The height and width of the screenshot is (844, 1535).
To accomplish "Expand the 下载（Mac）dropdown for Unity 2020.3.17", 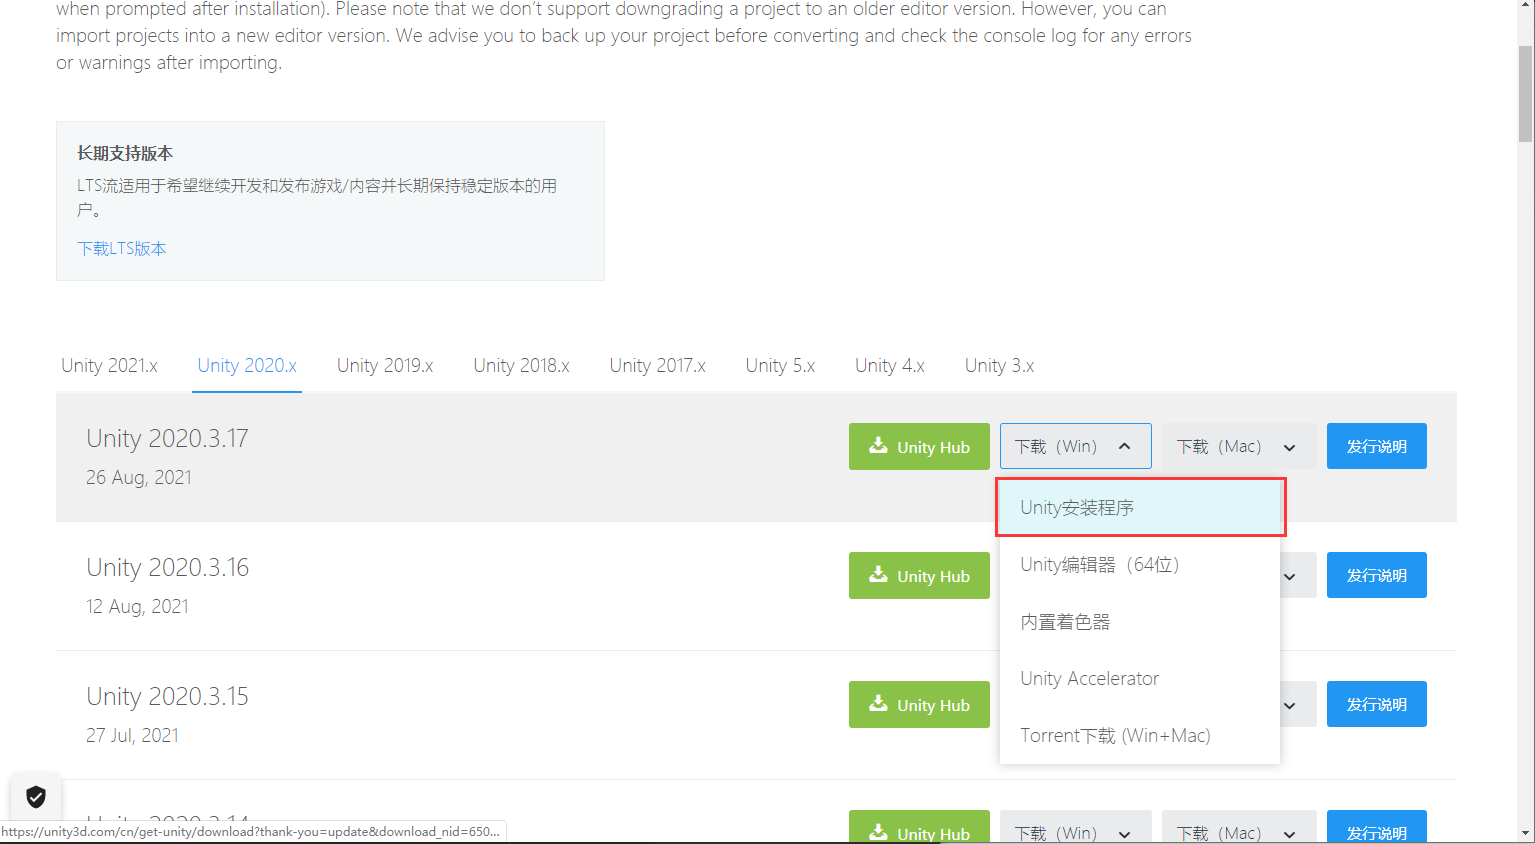I will click(x=1238, y=446).
